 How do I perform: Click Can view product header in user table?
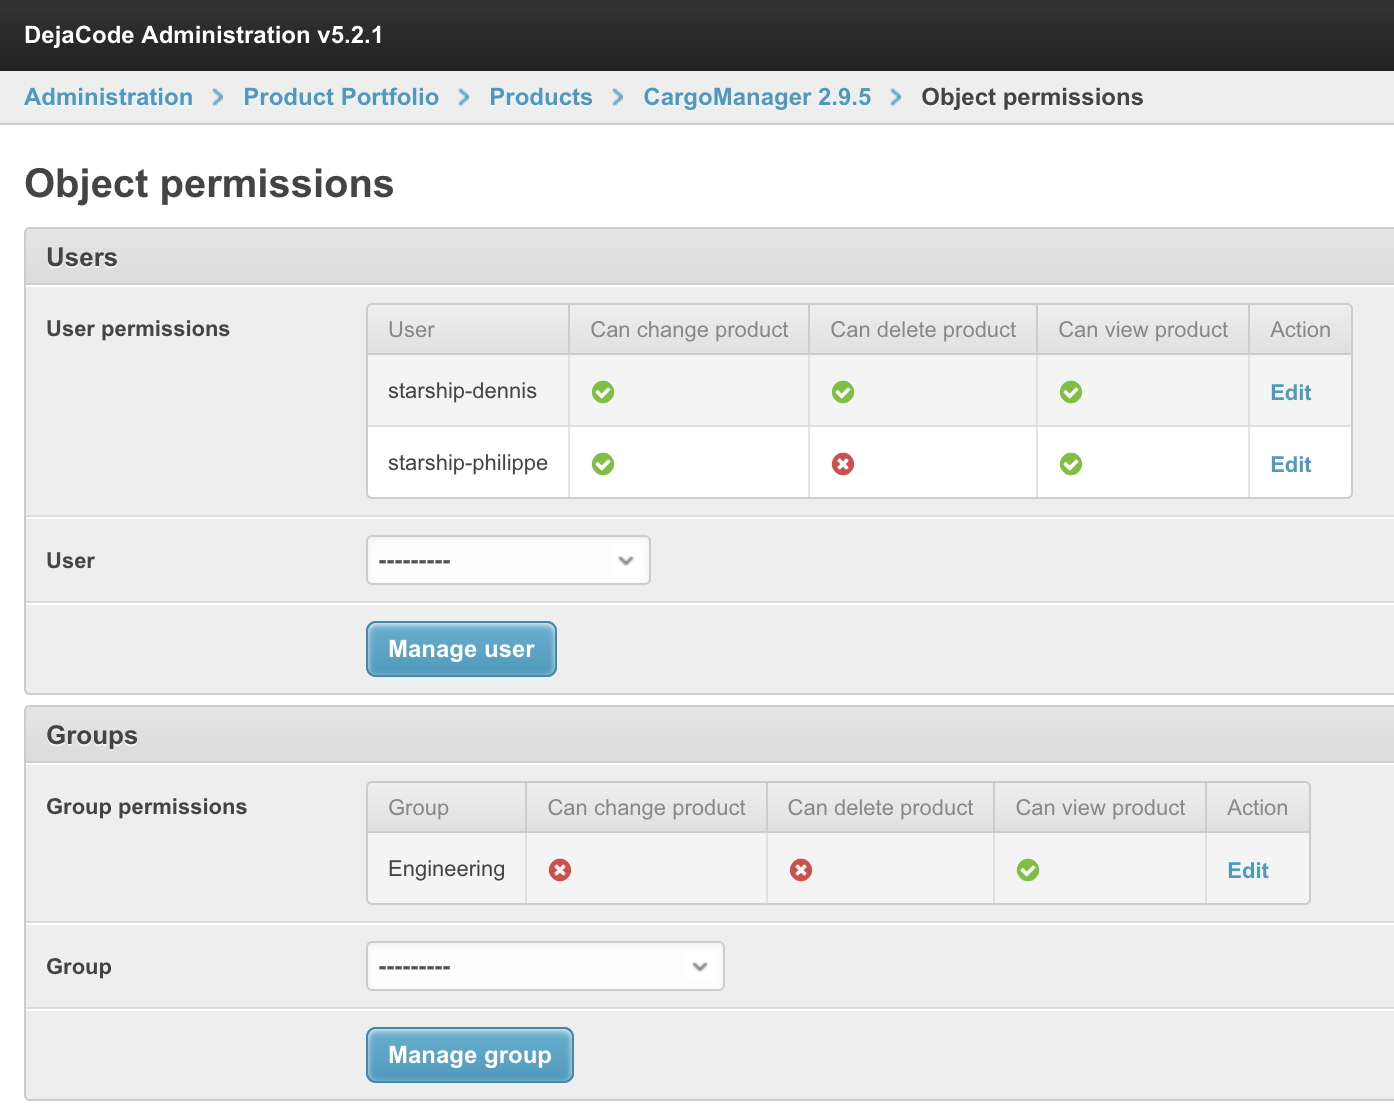coord(1143,330)
